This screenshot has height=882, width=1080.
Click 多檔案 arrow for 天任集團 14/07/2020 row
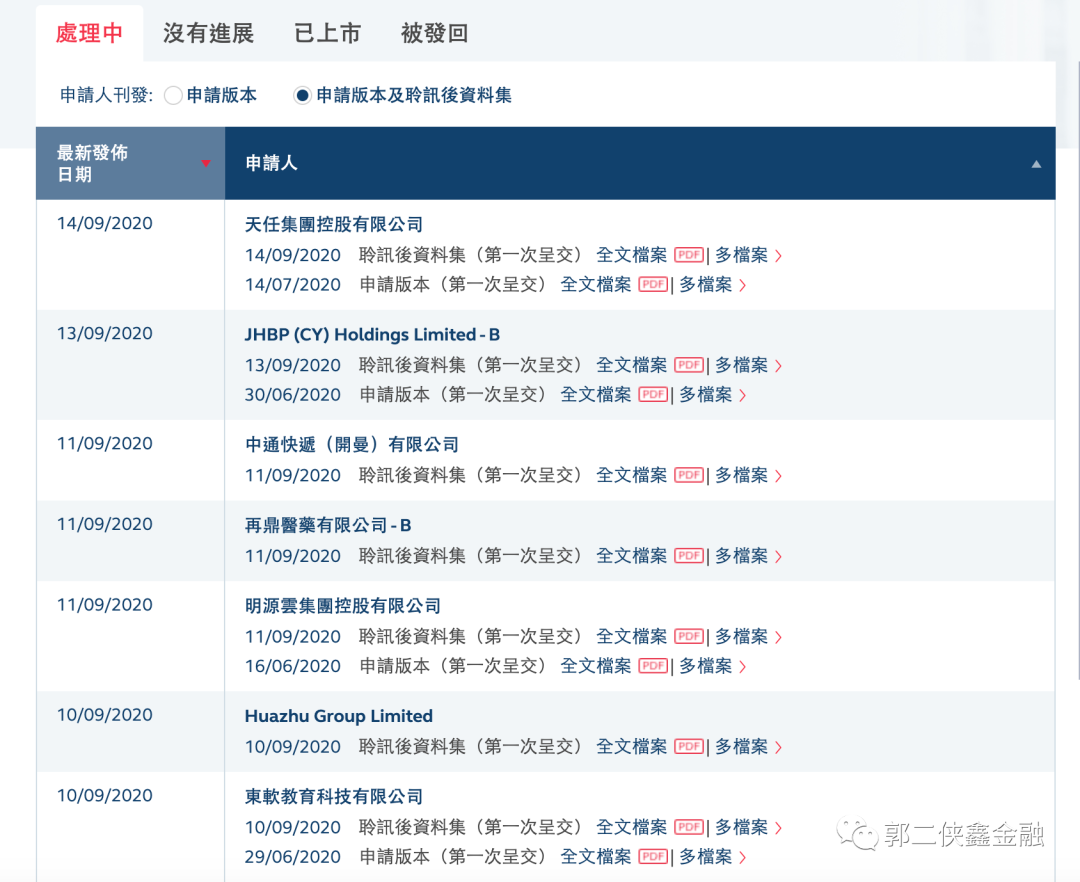pos(742,286)
